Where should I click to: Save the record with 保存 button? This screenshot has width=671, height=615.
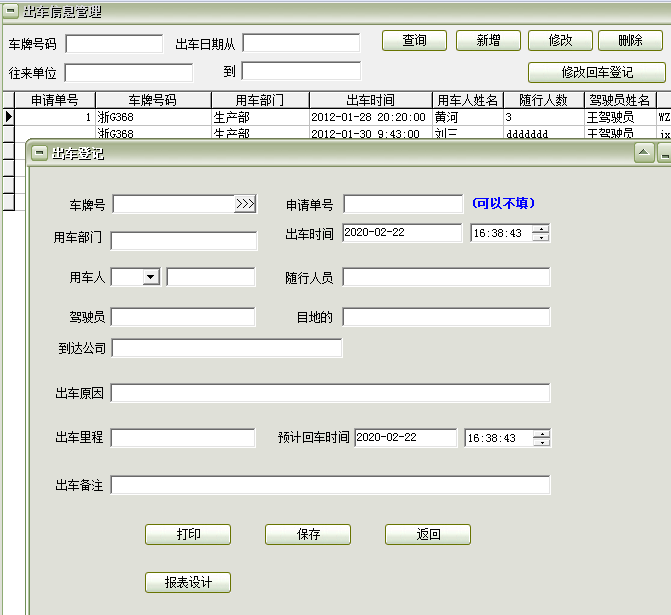308,535
